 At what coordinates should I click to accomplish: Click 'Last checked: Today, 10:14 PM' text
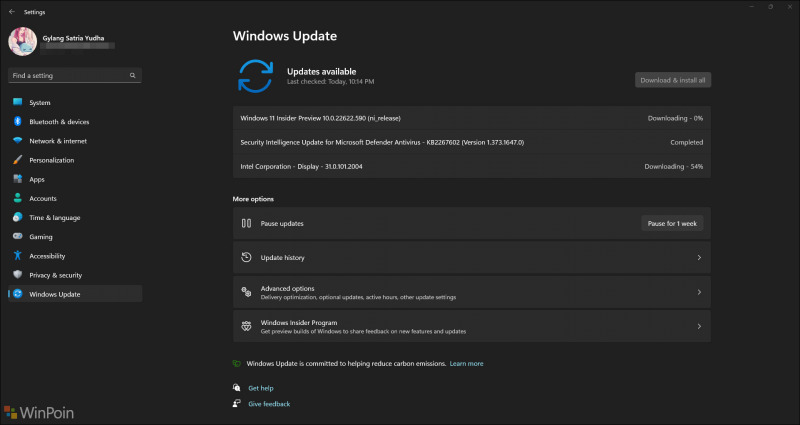(x=330, y=82)
